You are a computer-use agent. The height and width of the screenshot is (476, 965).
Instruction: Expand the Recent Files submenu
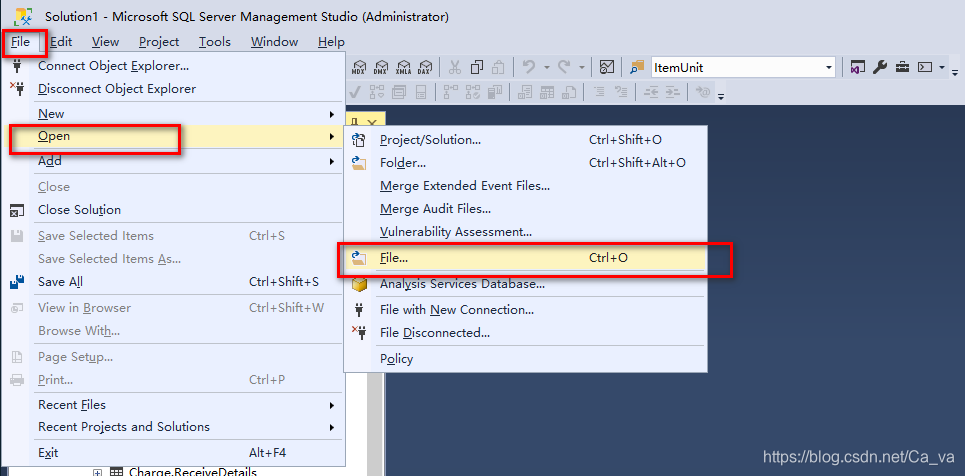(332, 405)
